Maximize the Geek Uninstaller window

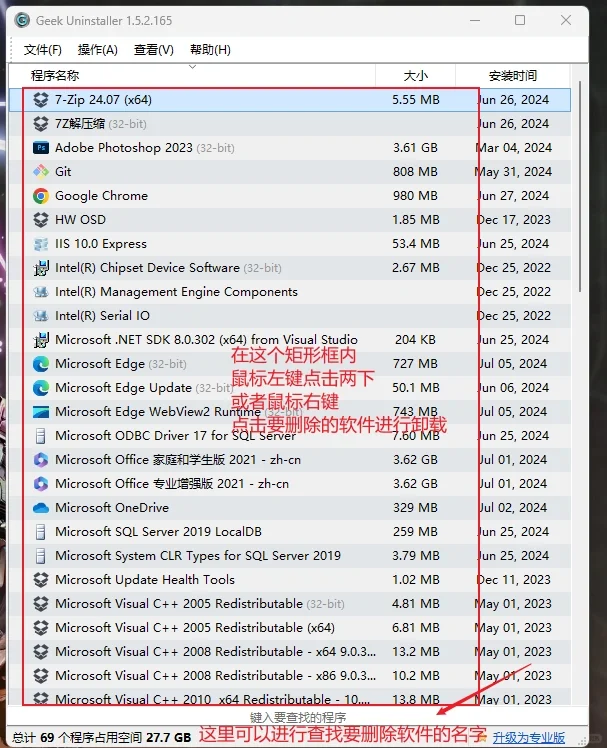520,20
